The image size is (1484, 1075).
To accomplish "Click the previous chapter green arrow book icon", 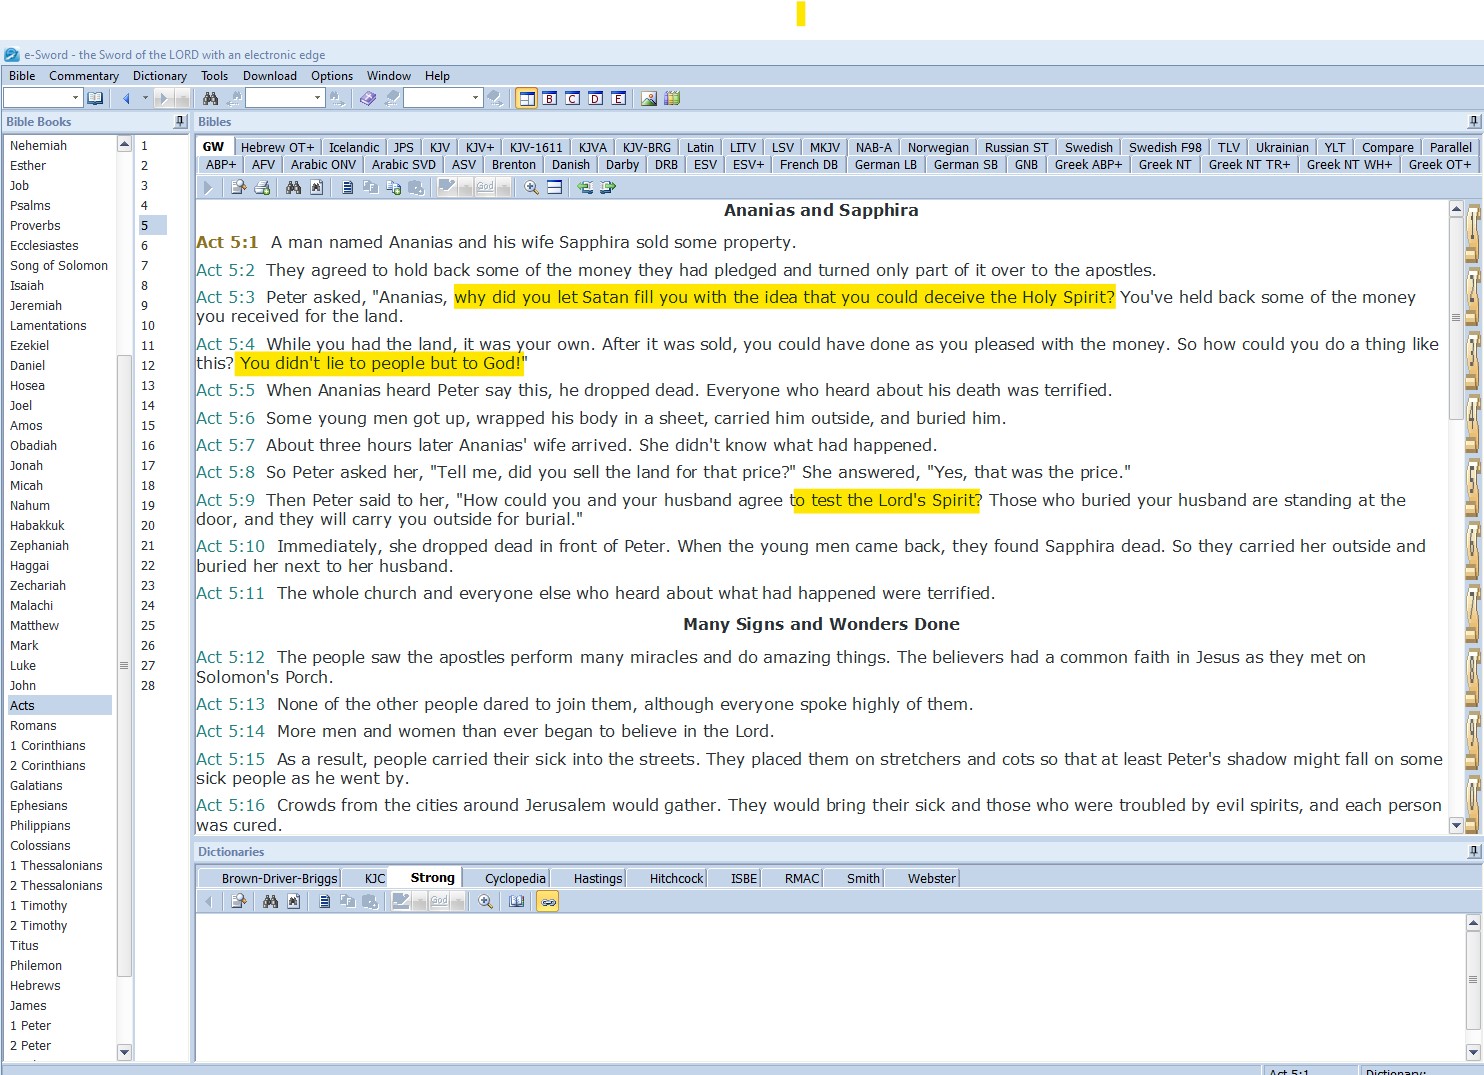I will tap(585, 187).
